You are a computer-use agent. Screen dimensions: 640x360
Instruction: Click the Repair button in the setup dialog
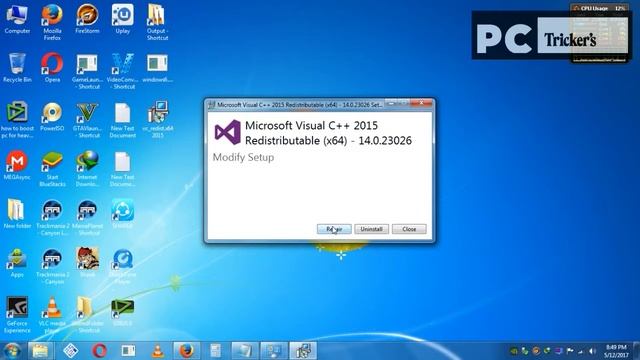click(334, 229)
